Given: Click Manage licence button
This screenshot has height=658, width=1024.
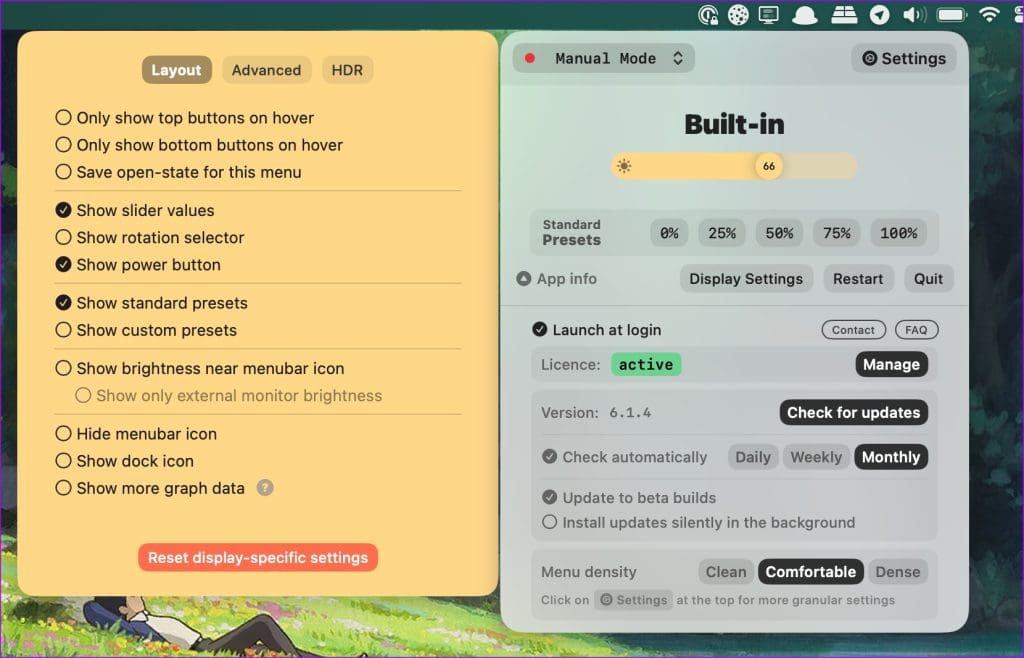Looking at the screenshot, I should [x=891, y=364].
